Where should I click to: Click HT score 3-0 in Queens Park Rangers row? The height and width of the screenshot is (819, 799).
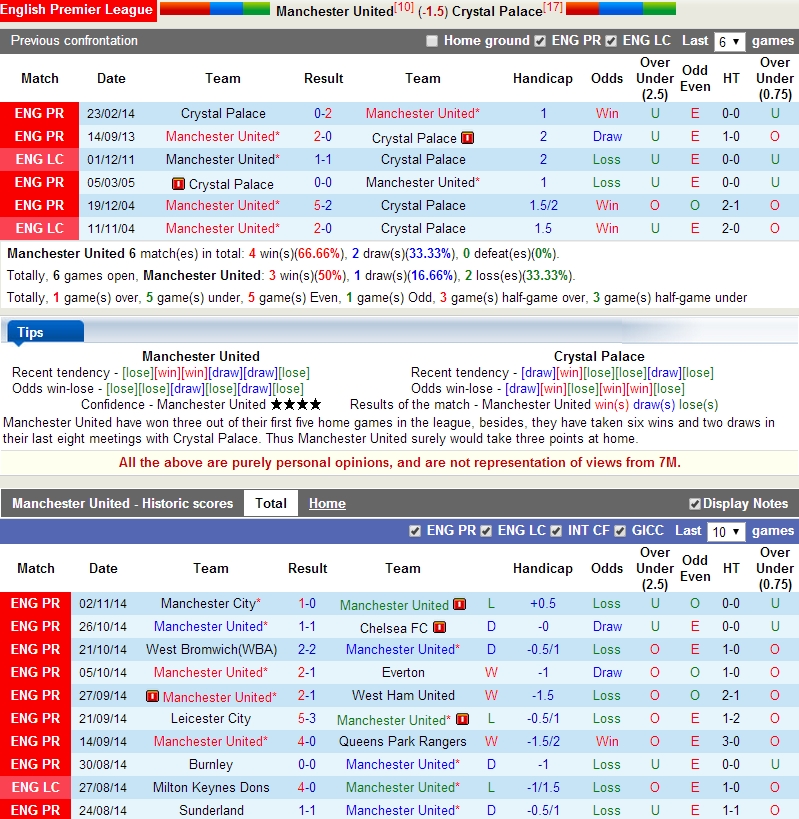(730, 741)
